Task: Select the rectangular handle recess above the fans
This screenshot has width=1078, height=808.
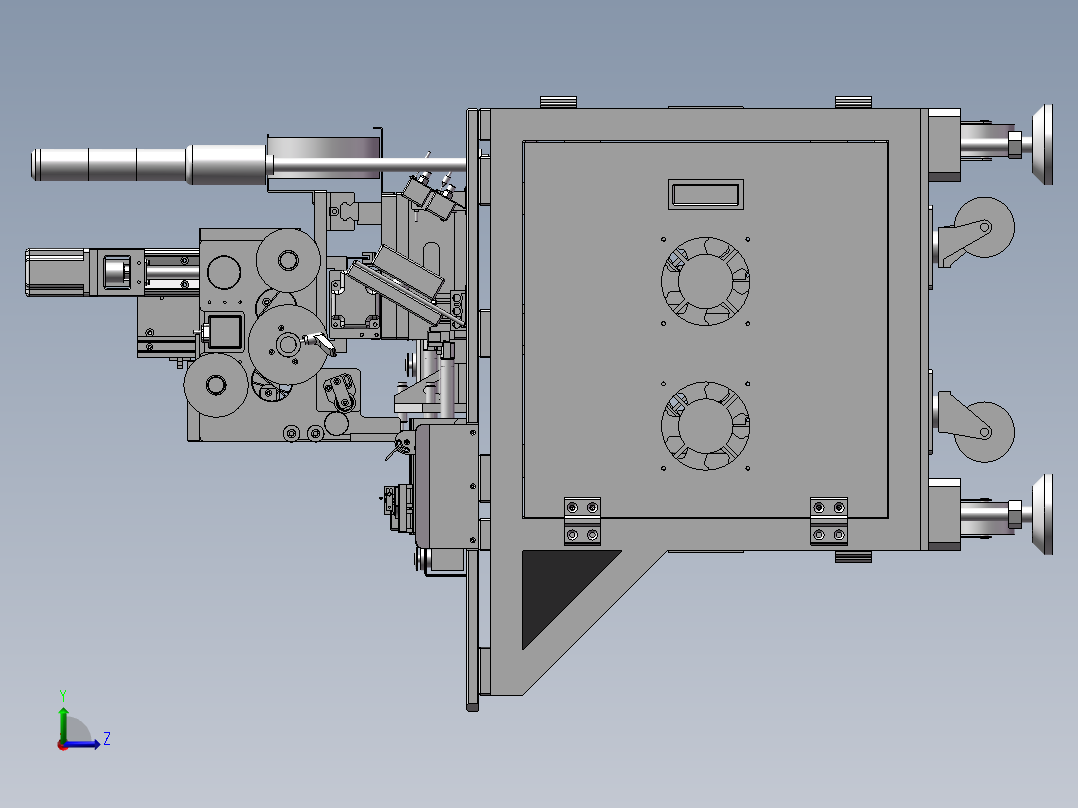Action: (x=706, y=195)
